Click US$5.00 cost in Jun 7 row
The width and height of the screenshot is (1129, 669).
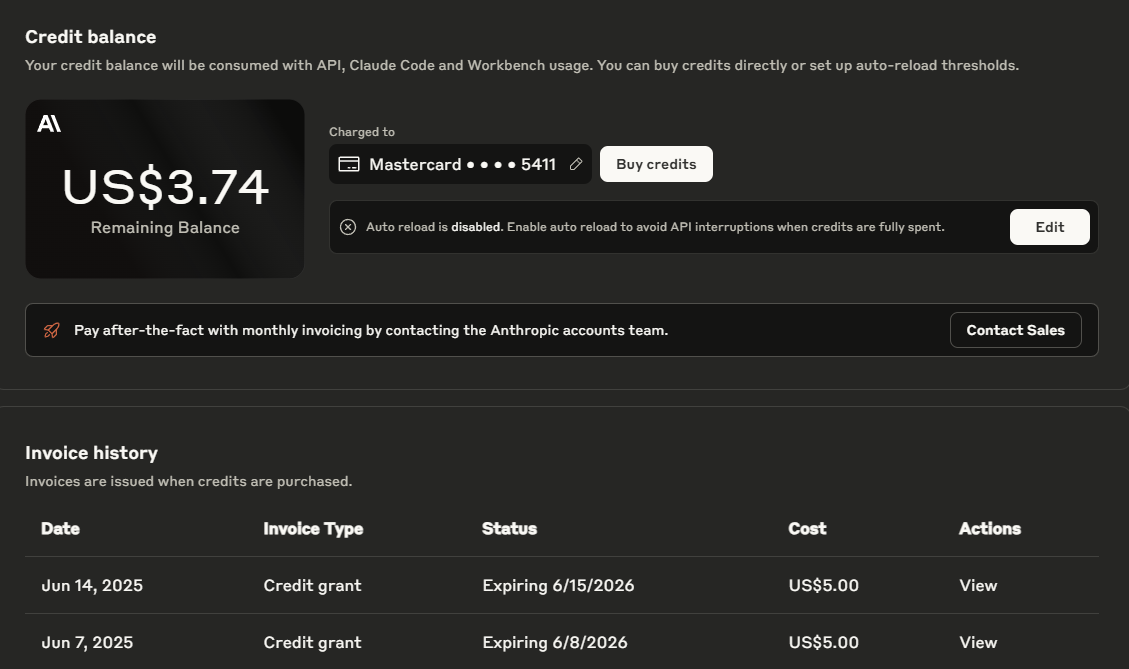[x=824, y=642]
